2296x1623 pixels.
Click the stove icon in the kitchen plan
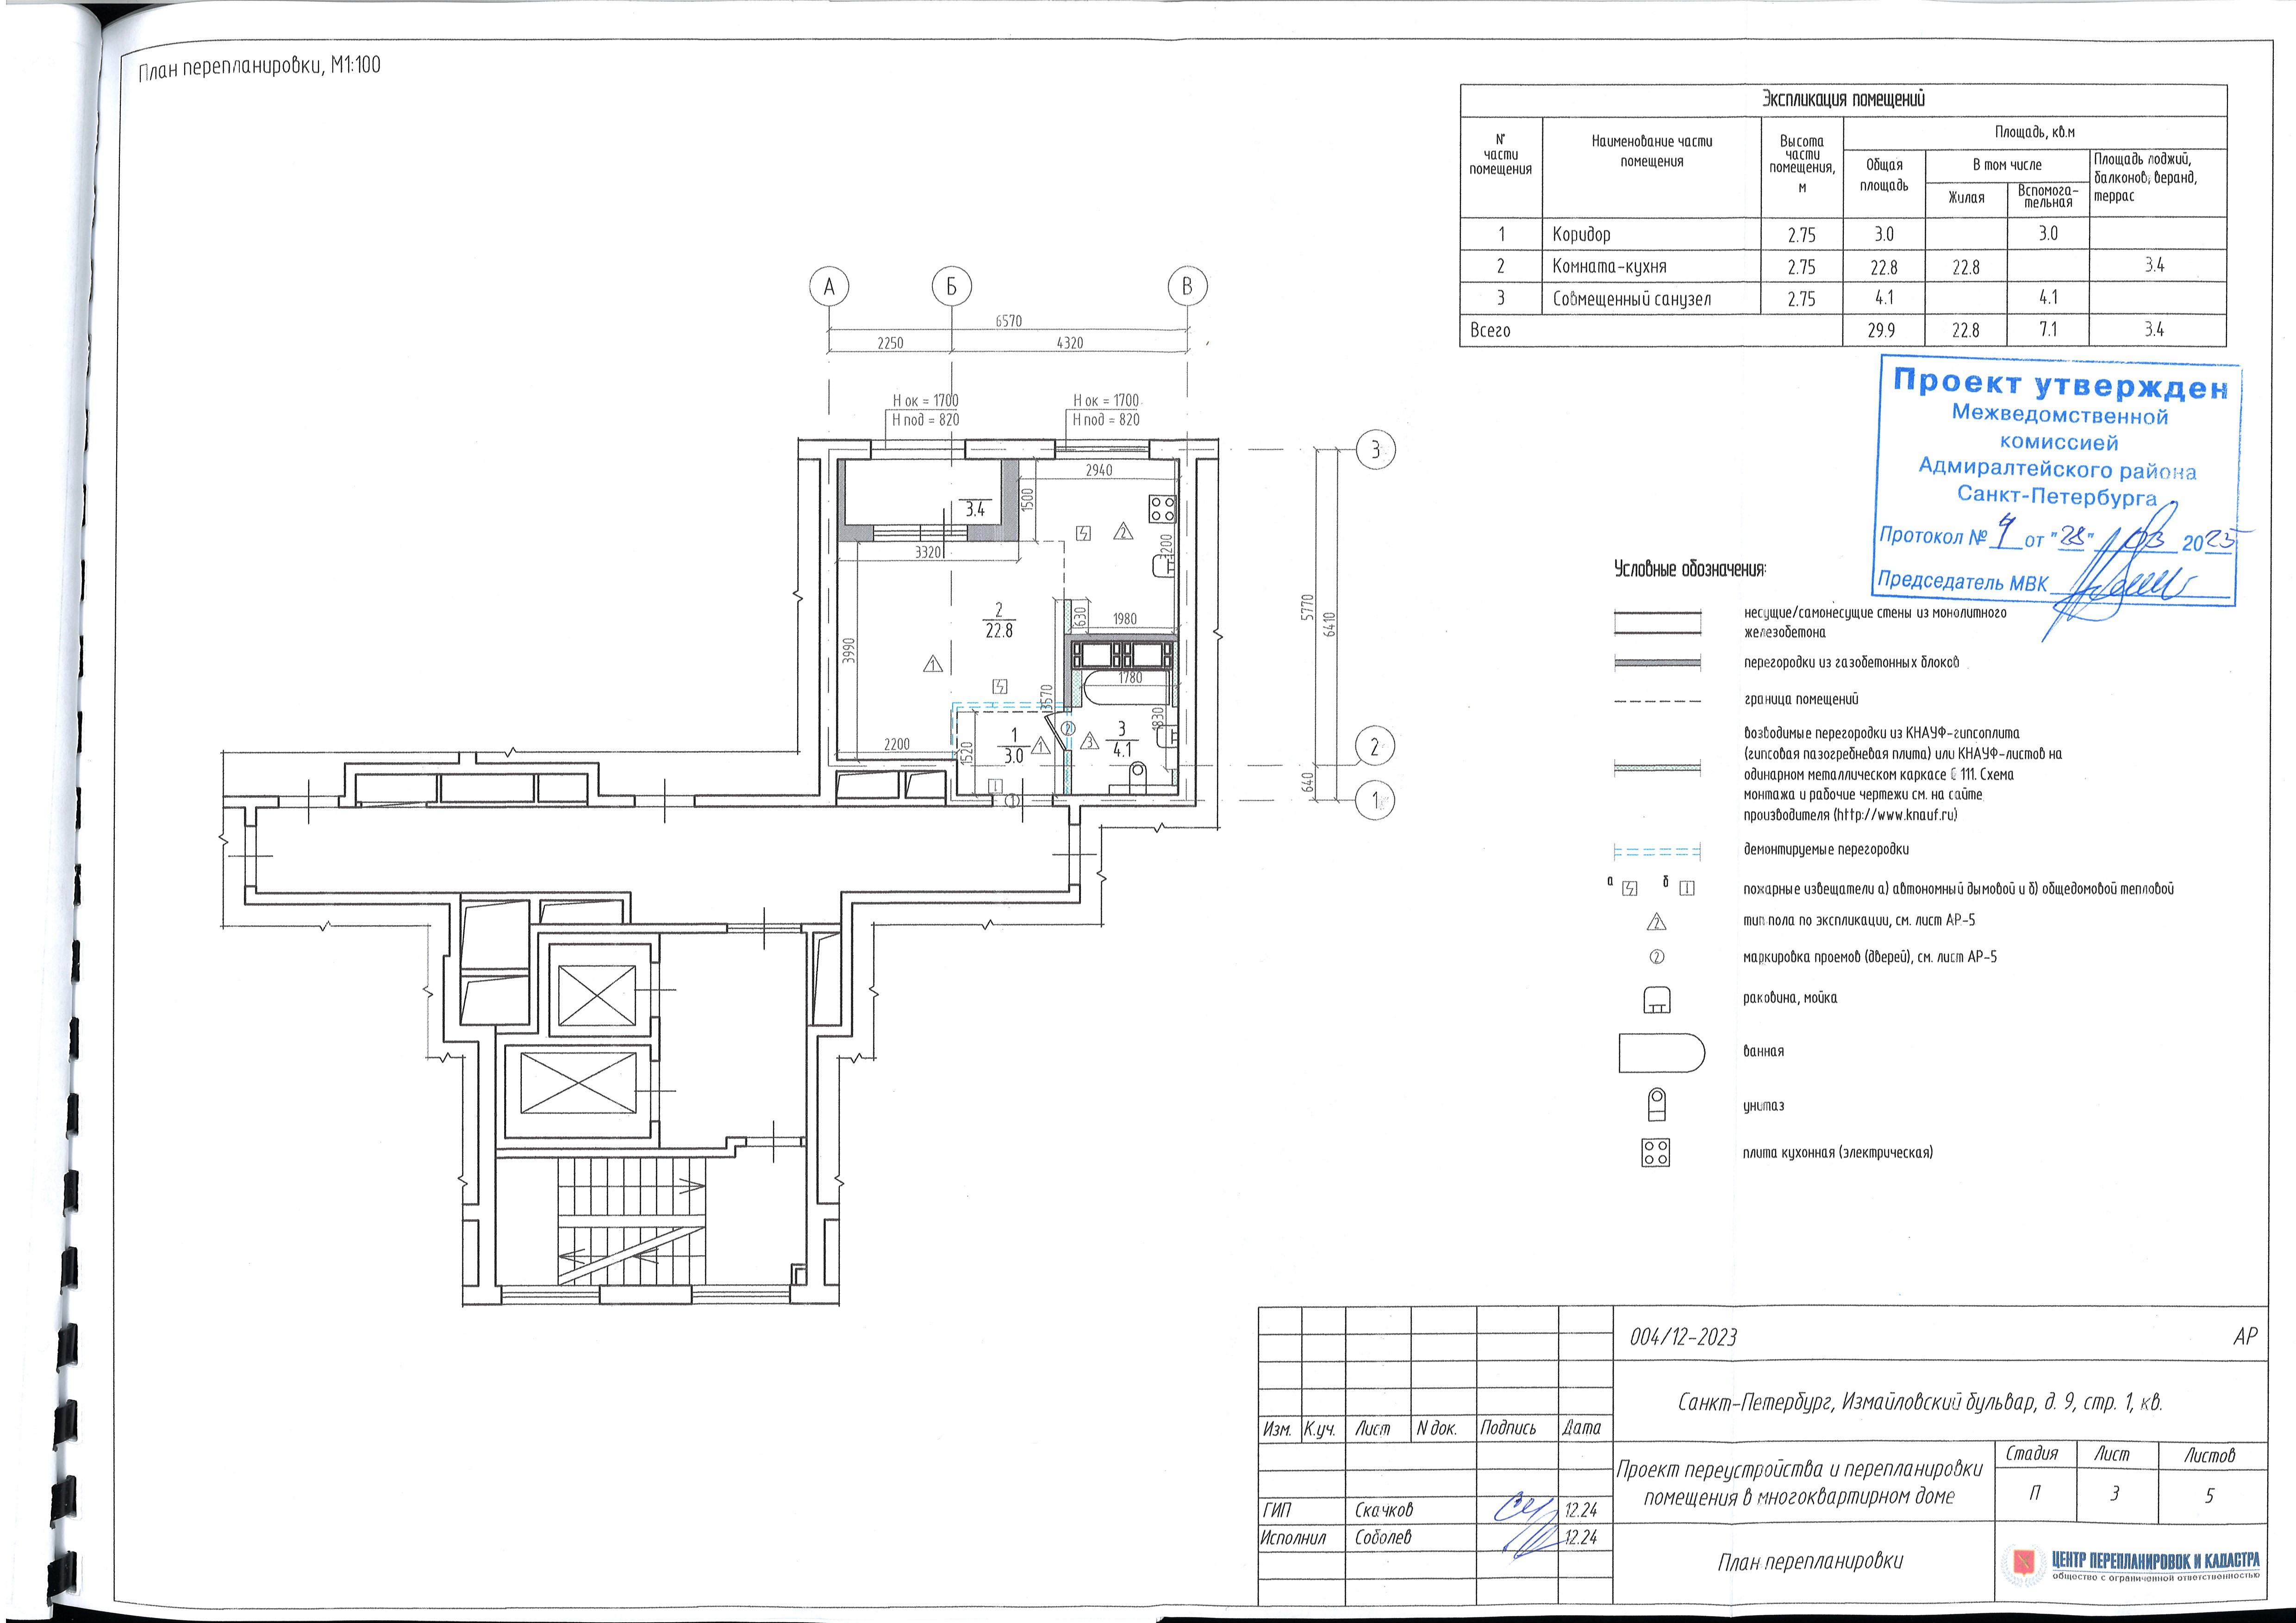[x=1162, y=509]
